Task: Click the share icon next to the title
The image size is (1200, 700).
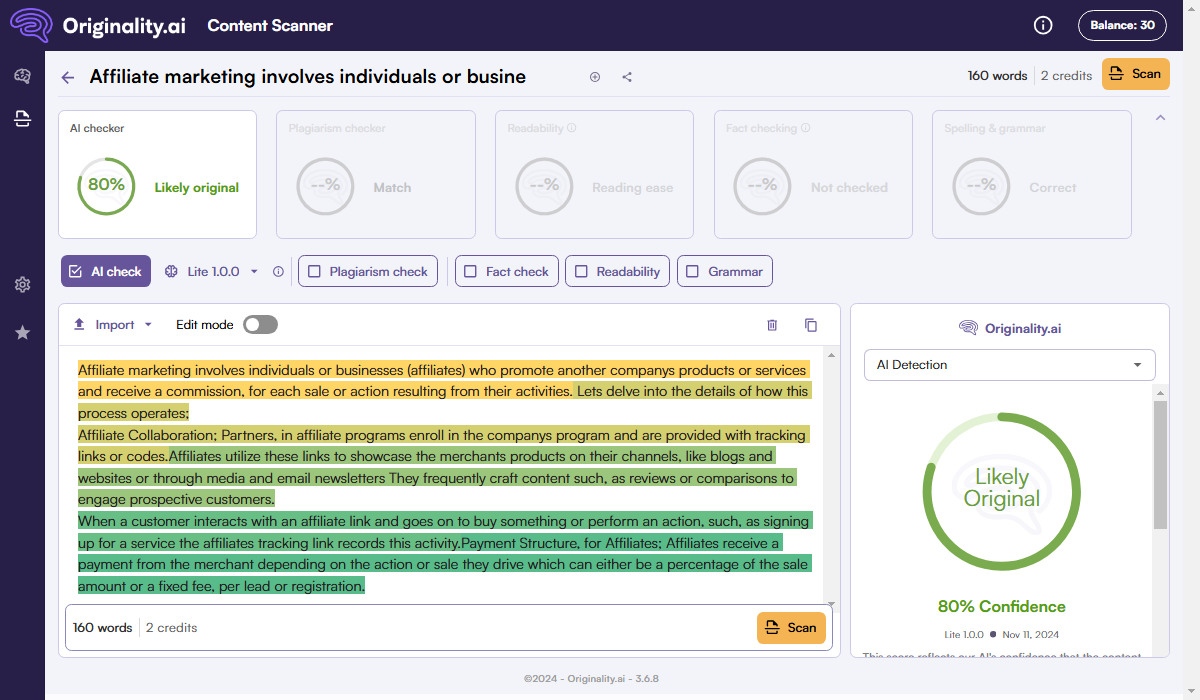Action: tap(627, 77)
